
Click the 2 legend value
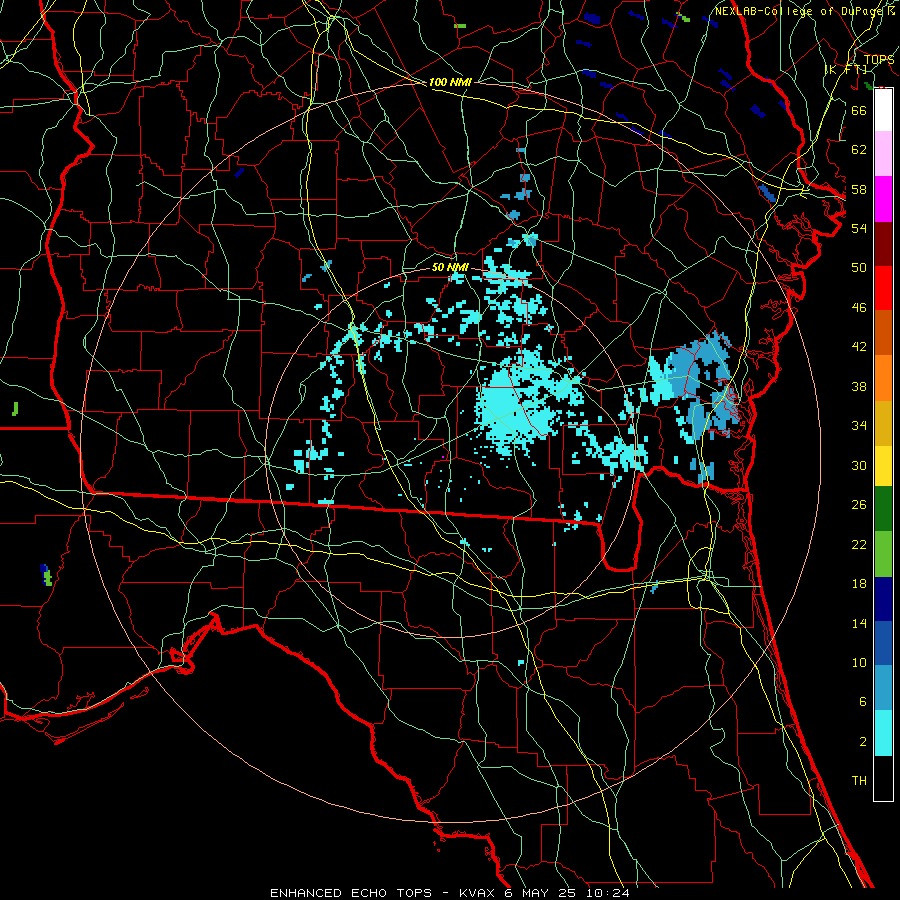tap(862, 742)
